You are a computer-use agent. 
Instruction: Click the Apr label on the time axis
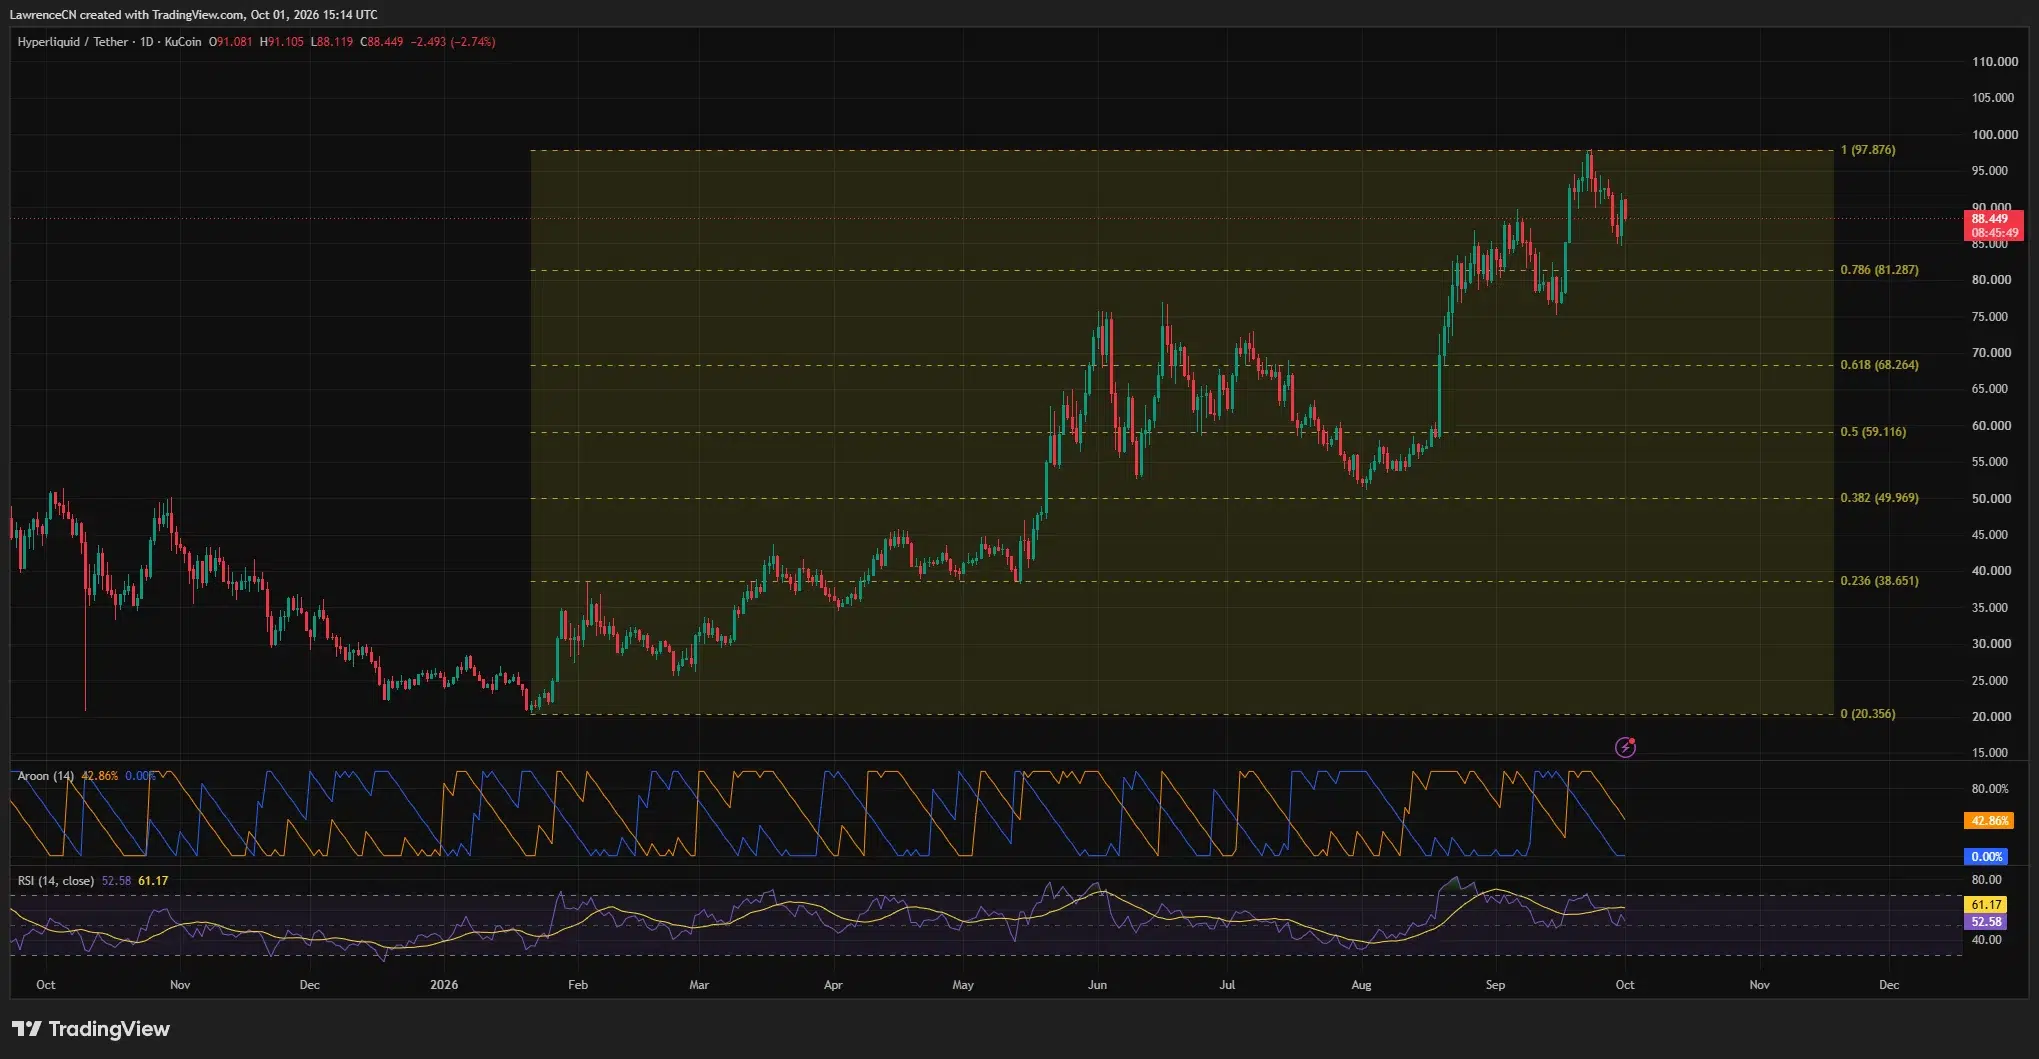(x=833, y=985)
